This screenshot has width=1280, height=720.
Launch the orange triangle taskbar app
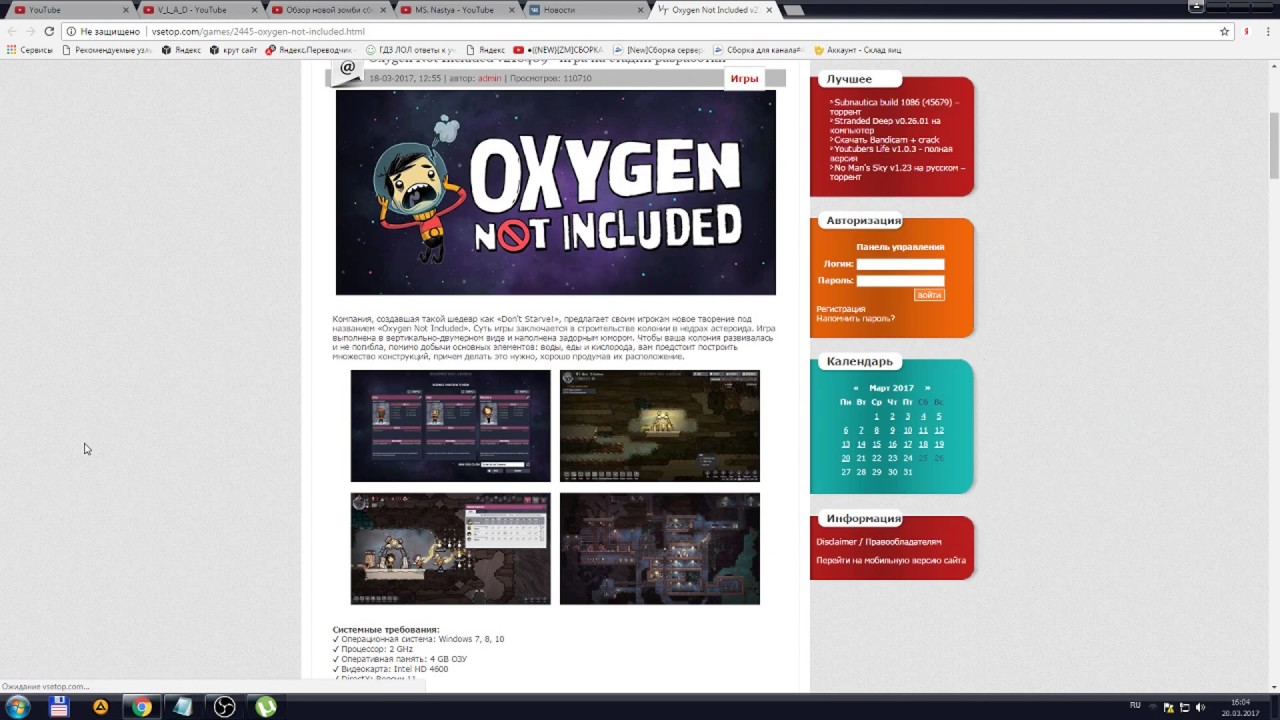pos(101,707)
